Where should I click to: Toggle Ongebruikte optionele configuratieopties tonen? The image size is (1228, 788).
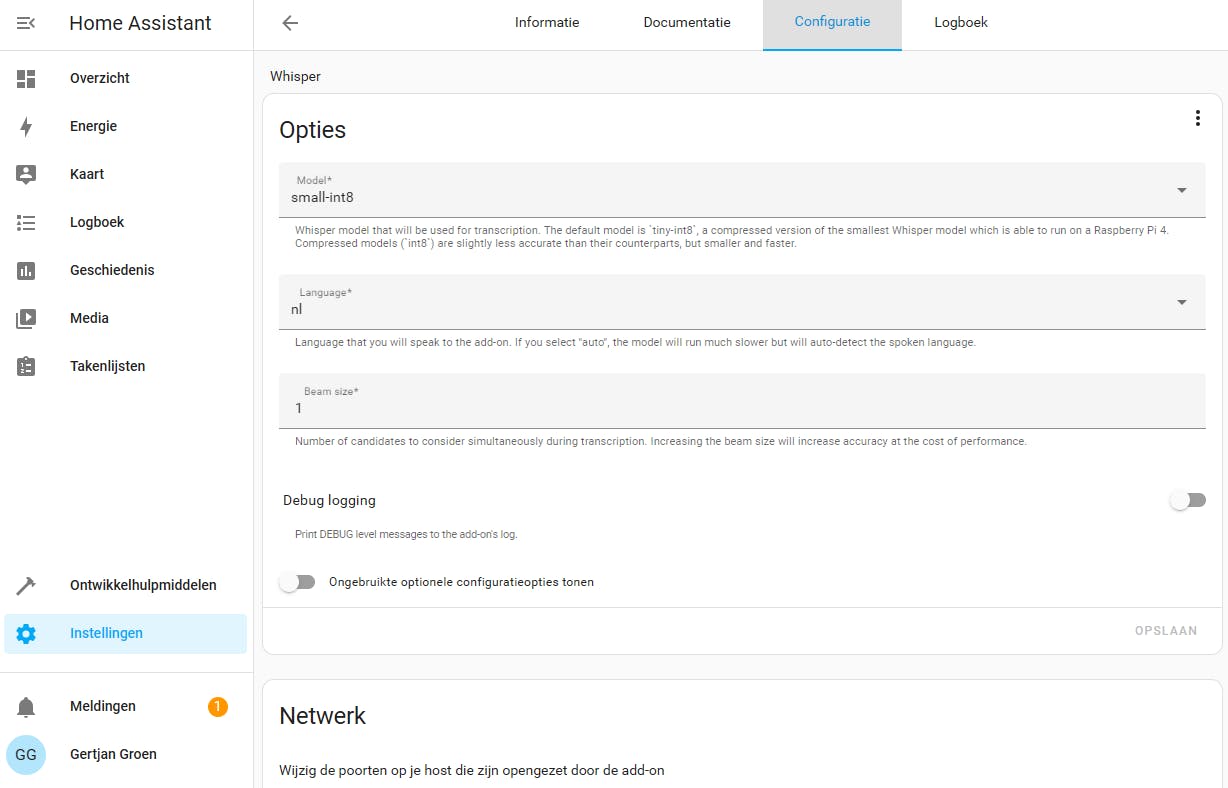pos(297,582)
